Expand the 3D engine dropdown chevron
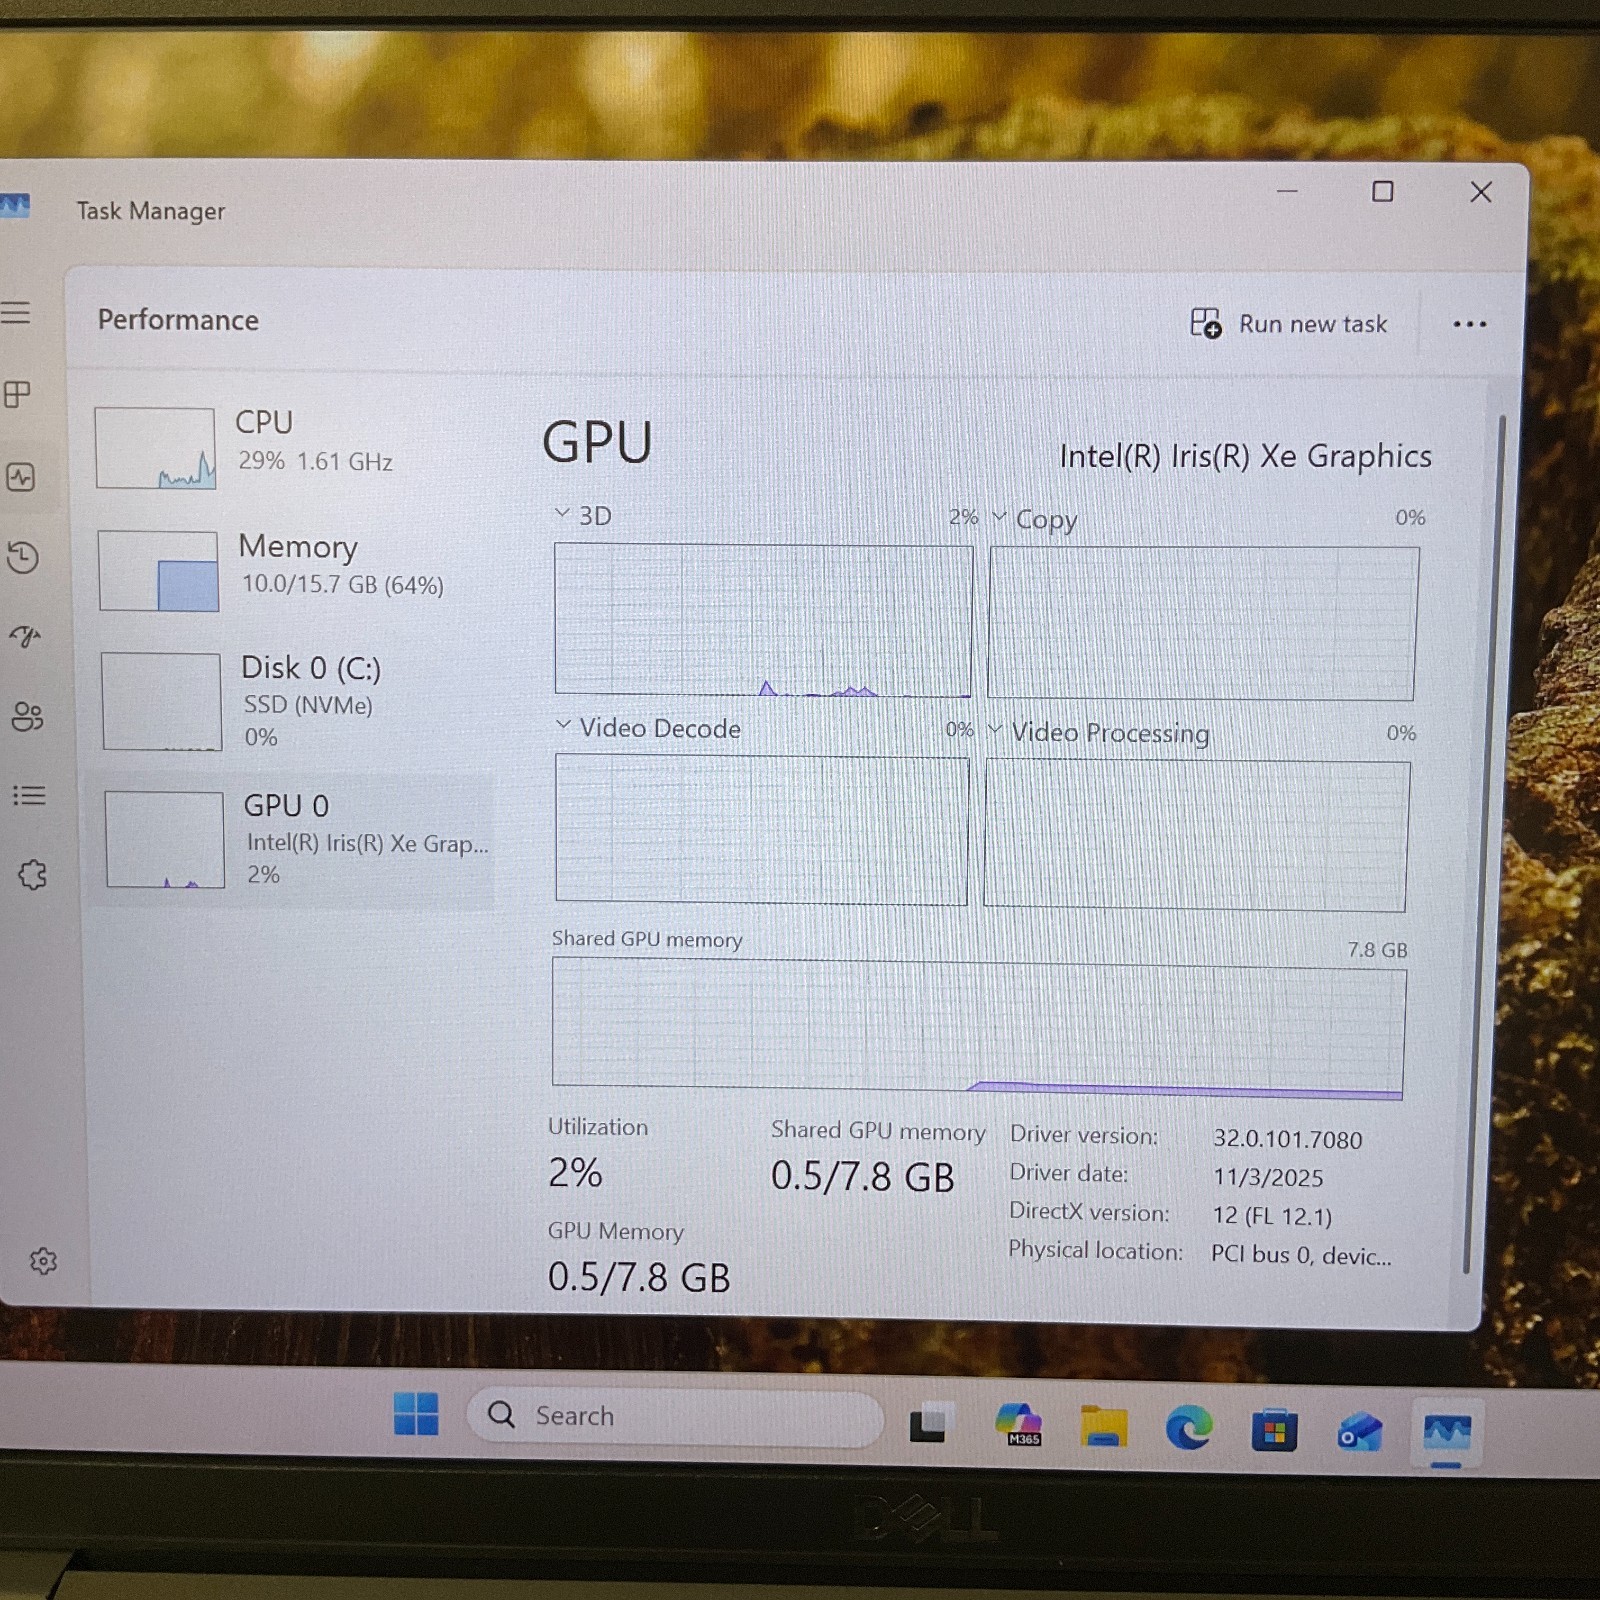1600x1600 pixels. [x=562, y=514]
